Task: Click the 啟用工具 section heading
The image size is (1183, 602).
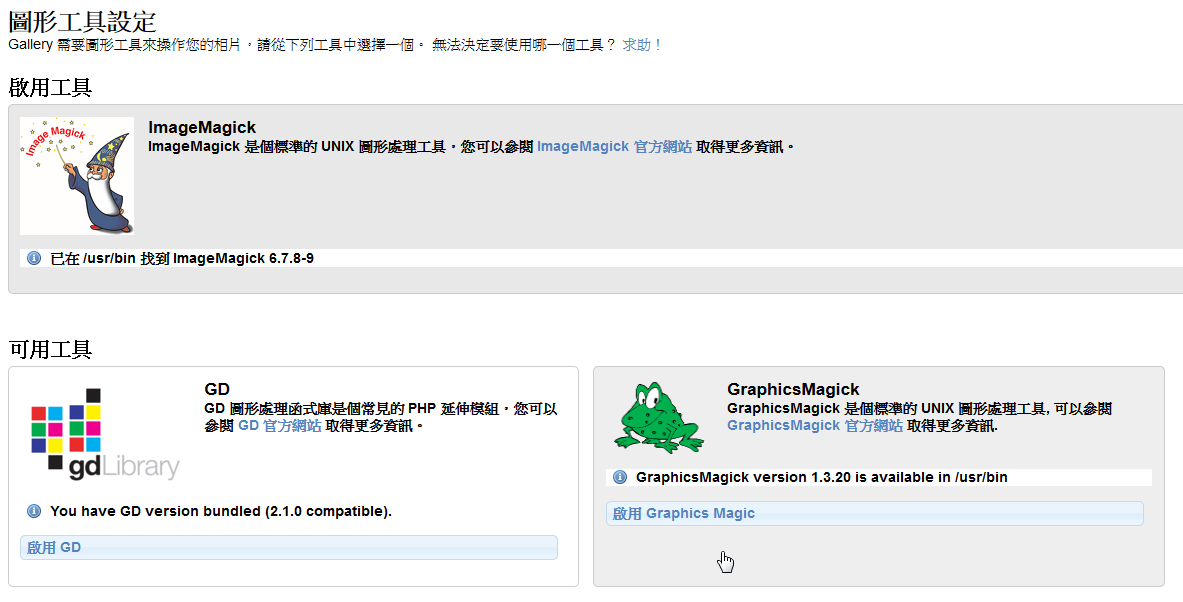Action: (x=50, y=88)
